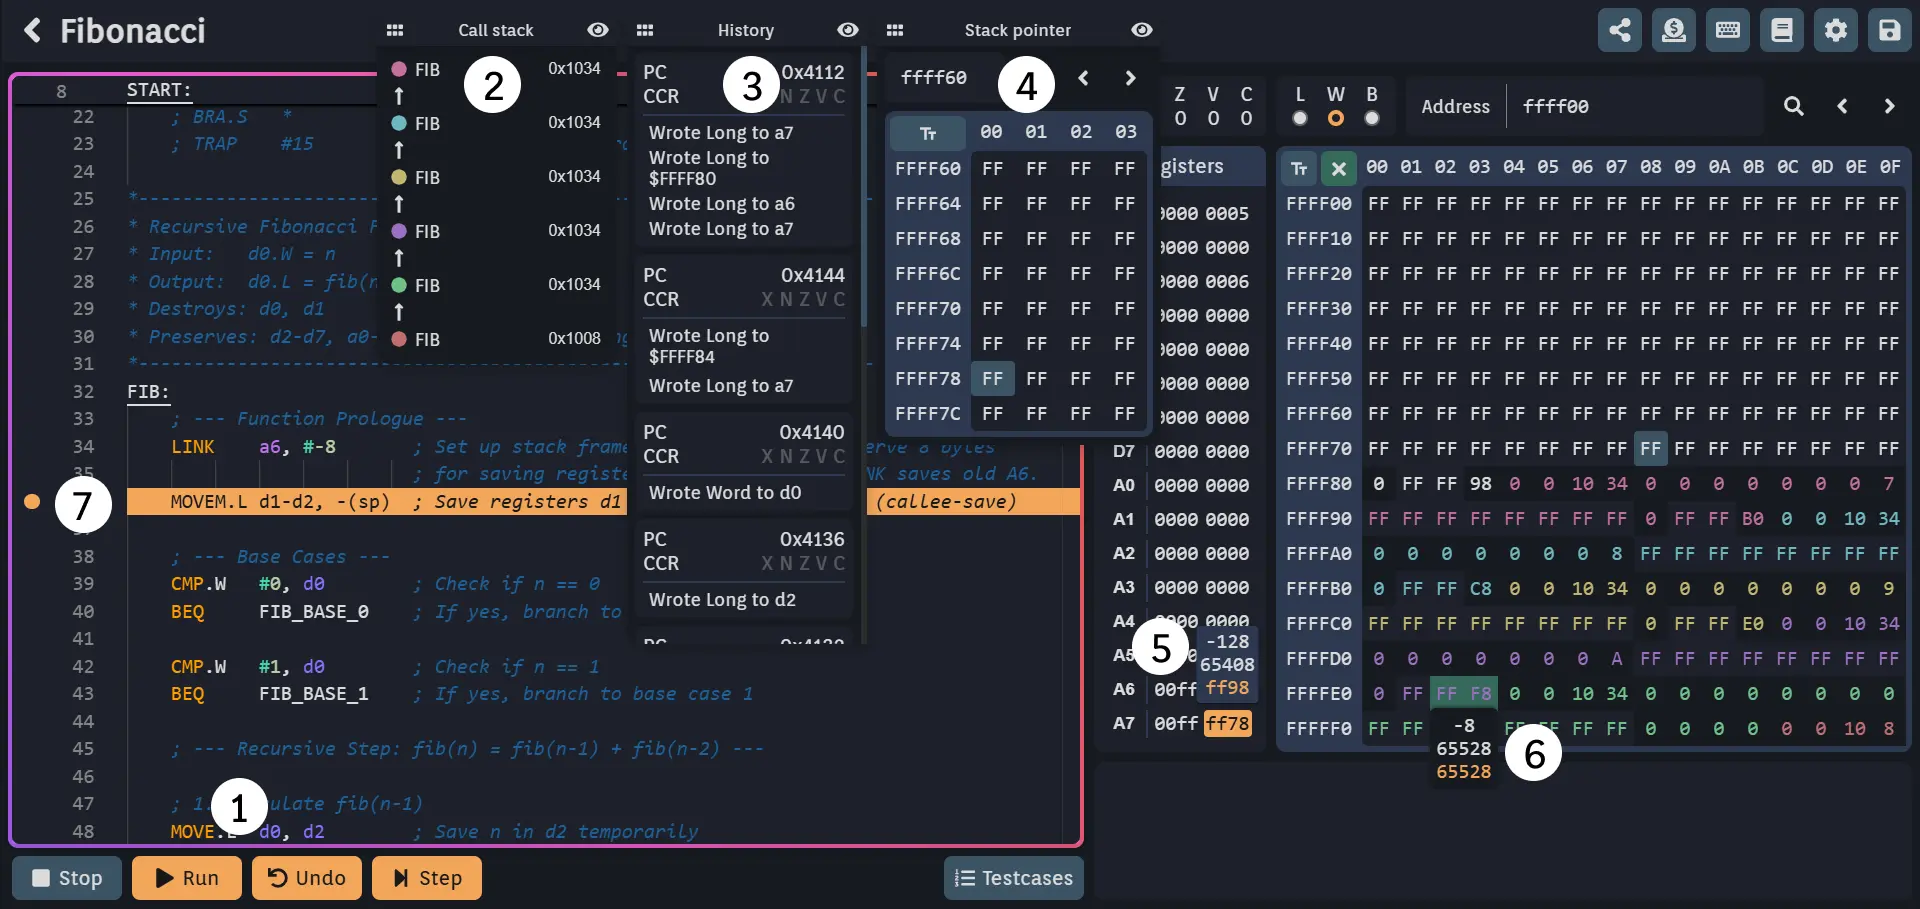Hide the History panel with its eye toggle
Viewport: 1920px width, 909px height.
pos(848,30)
